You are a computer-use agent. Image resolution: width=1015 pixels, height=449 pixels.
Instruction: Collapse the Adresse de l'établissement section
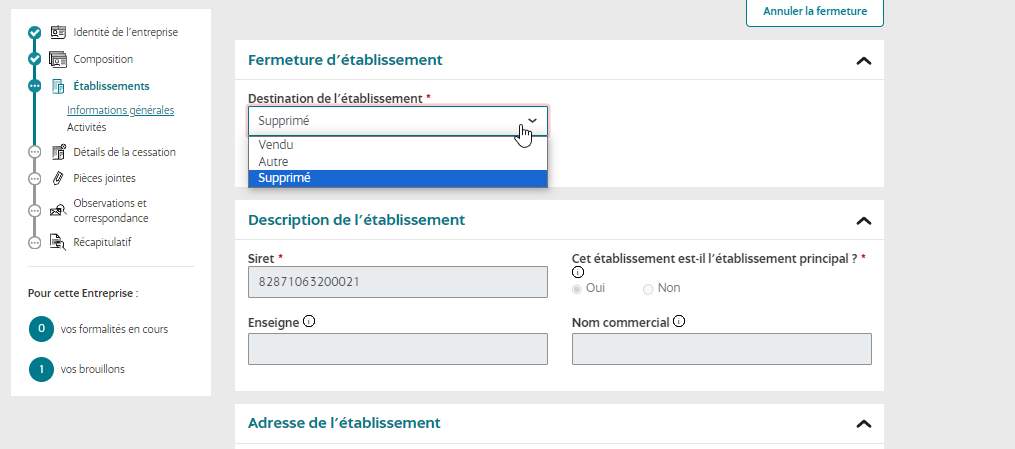click(864, 424)
